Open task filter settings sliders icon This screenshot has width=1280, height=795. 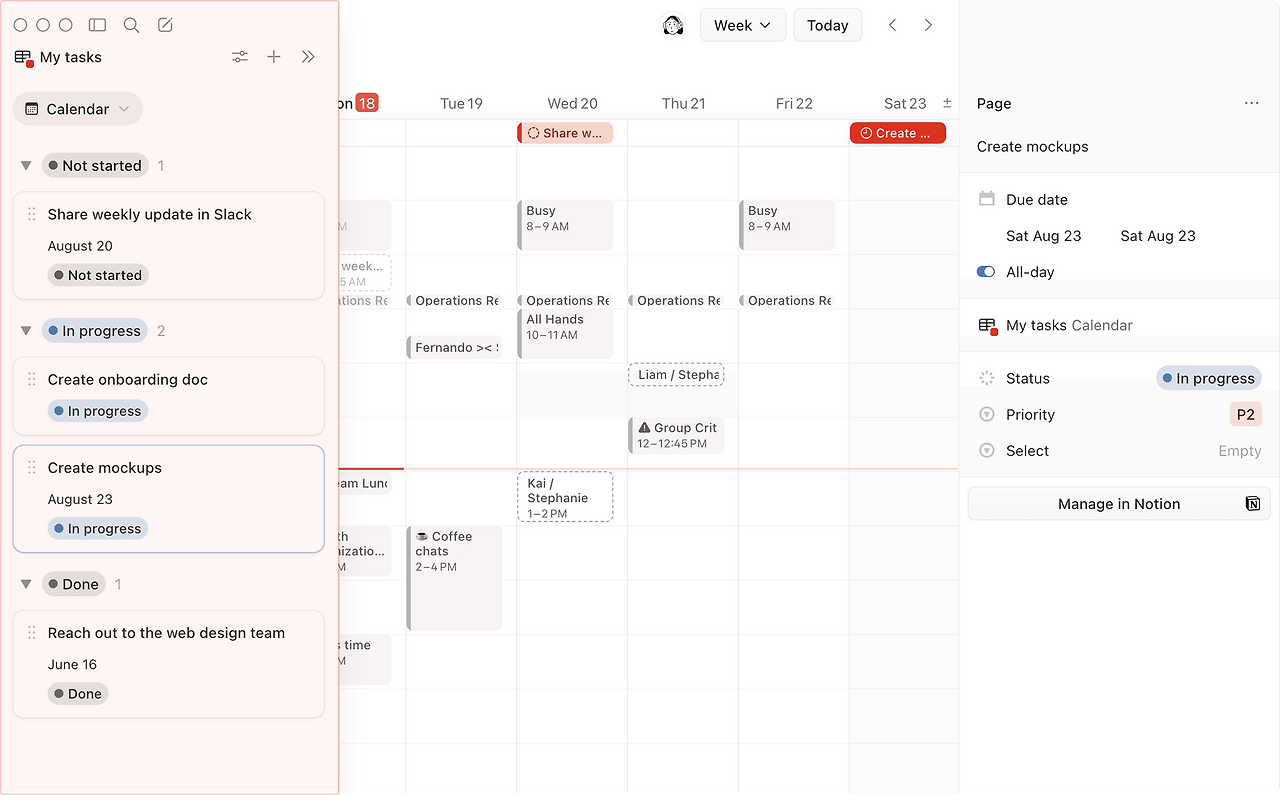coord(240,57)
